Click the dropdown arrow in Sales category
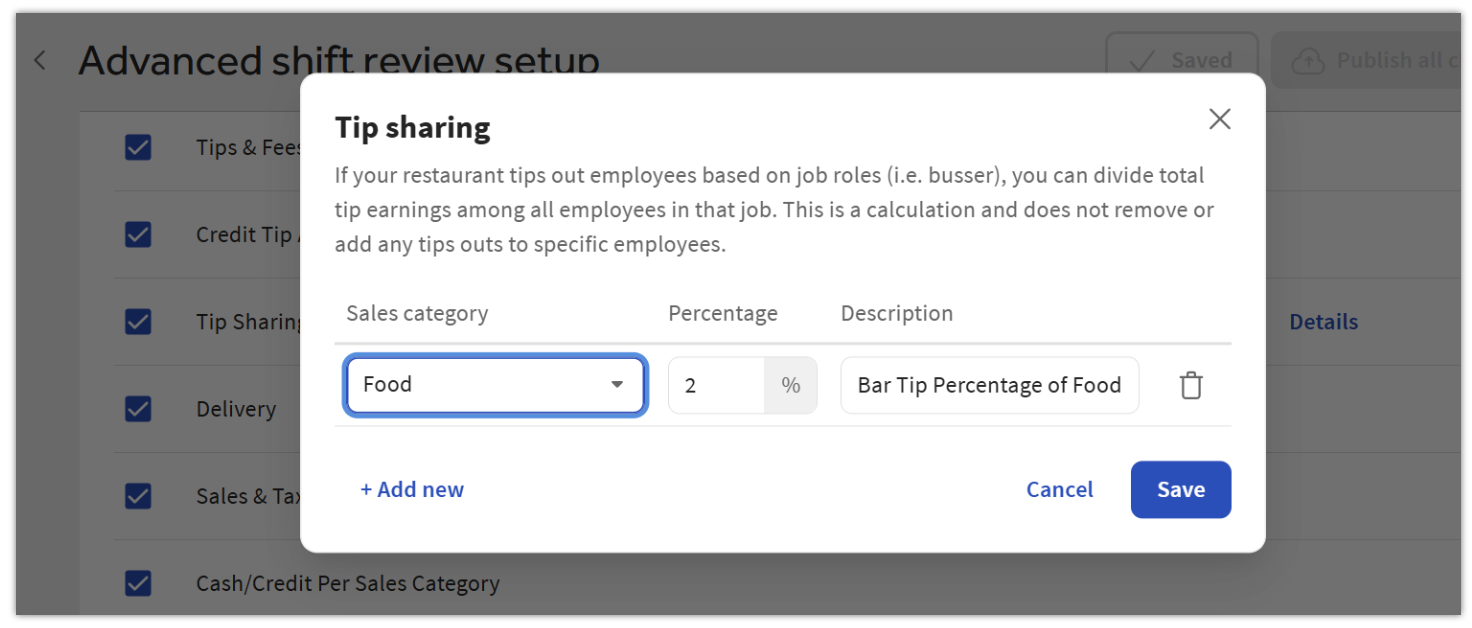The width and height of the screenshot is (1472, 628). 617,385
